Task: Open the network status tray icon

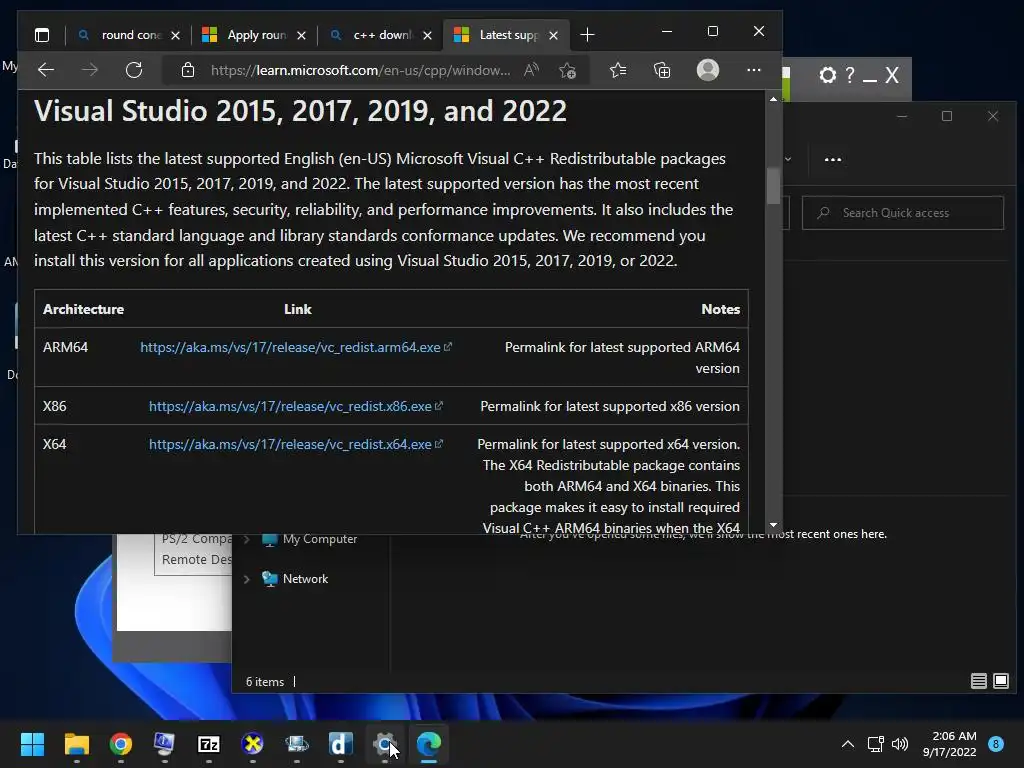Action: 875,744
